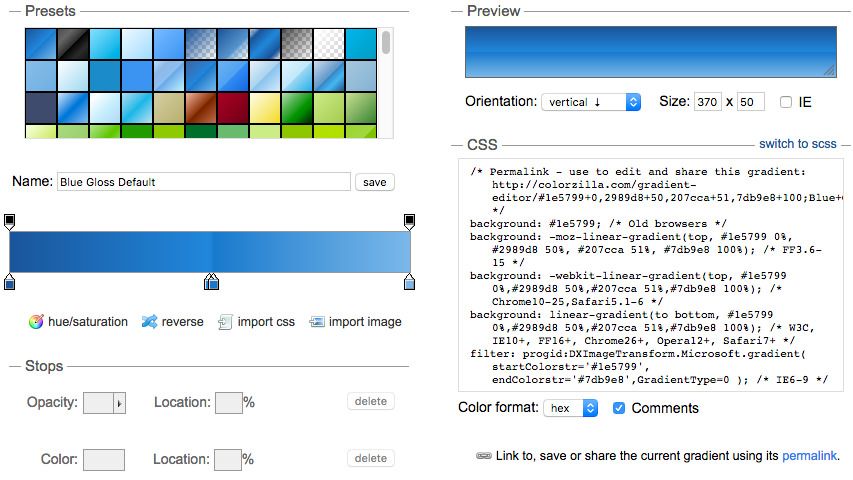
Task: Expand the Opacity value stepper arrow
Action: 120,403
